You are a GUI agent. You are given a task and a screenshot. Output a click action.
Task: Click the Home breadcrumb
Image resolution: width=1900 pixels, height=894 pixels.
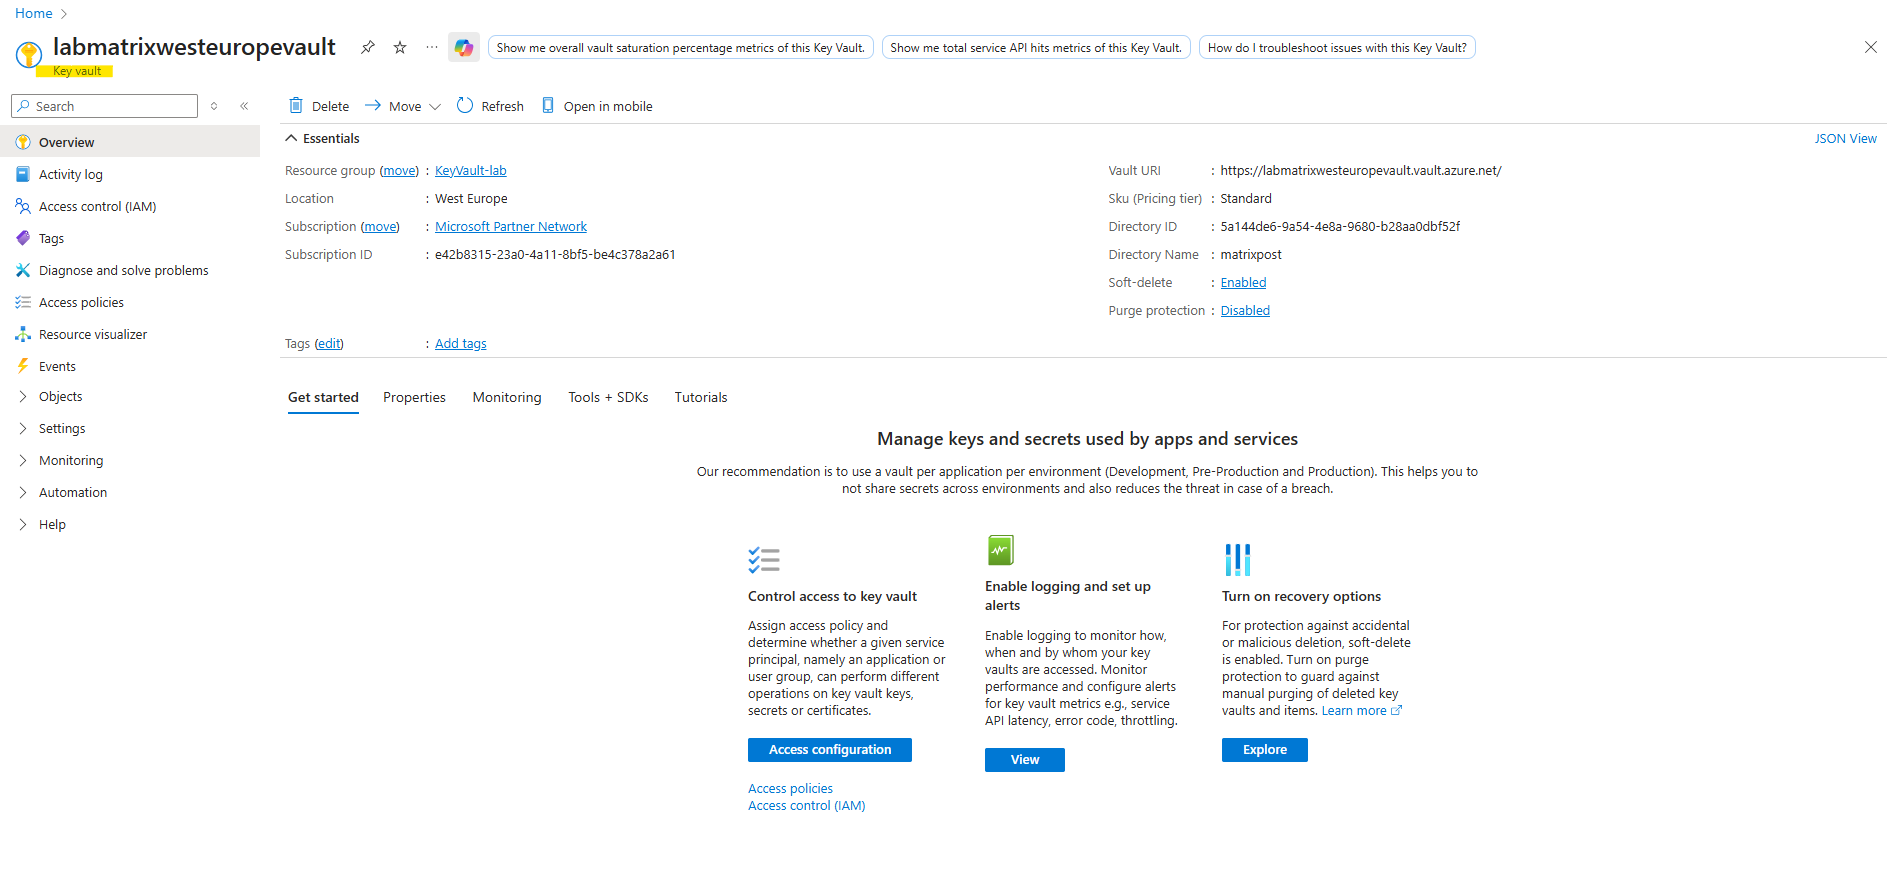[34, 13]
